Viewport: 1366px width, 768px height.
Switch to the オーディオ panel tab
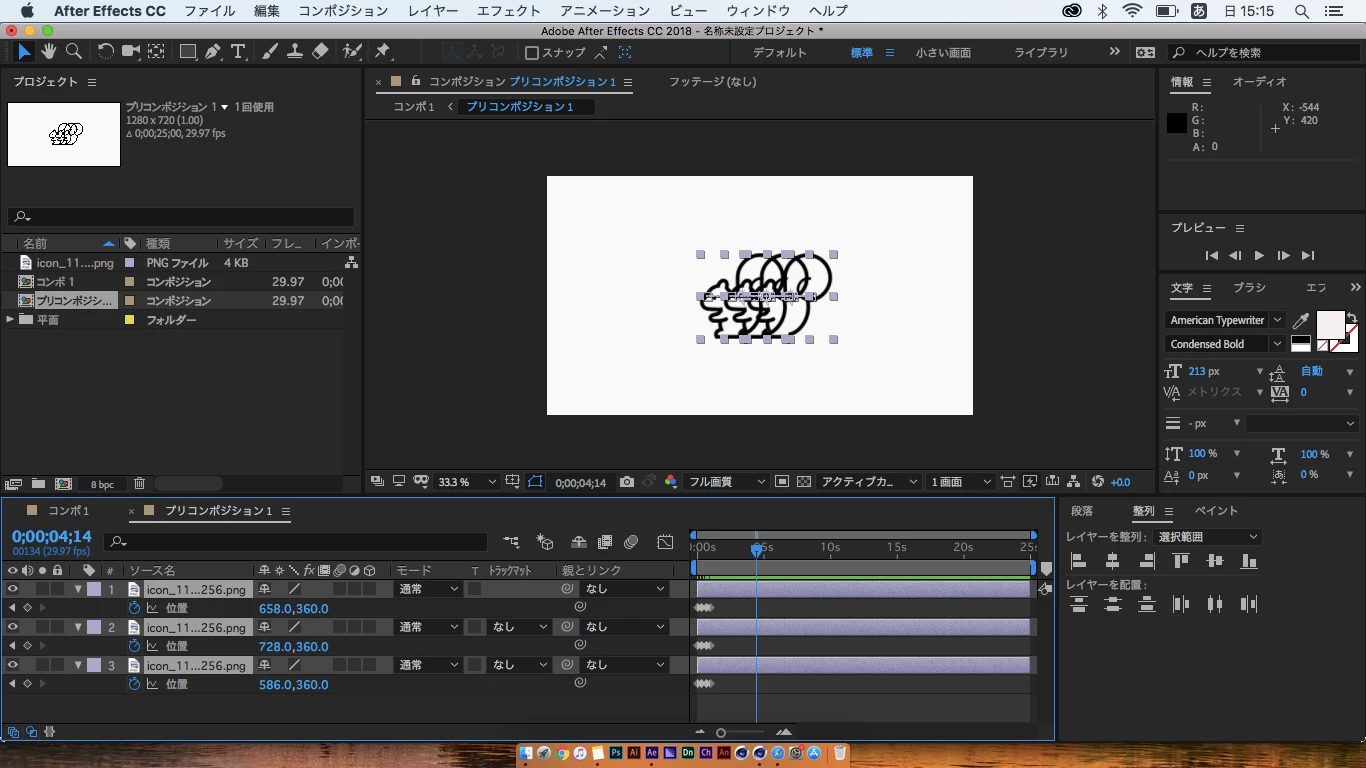click(x=1259, y=82)
